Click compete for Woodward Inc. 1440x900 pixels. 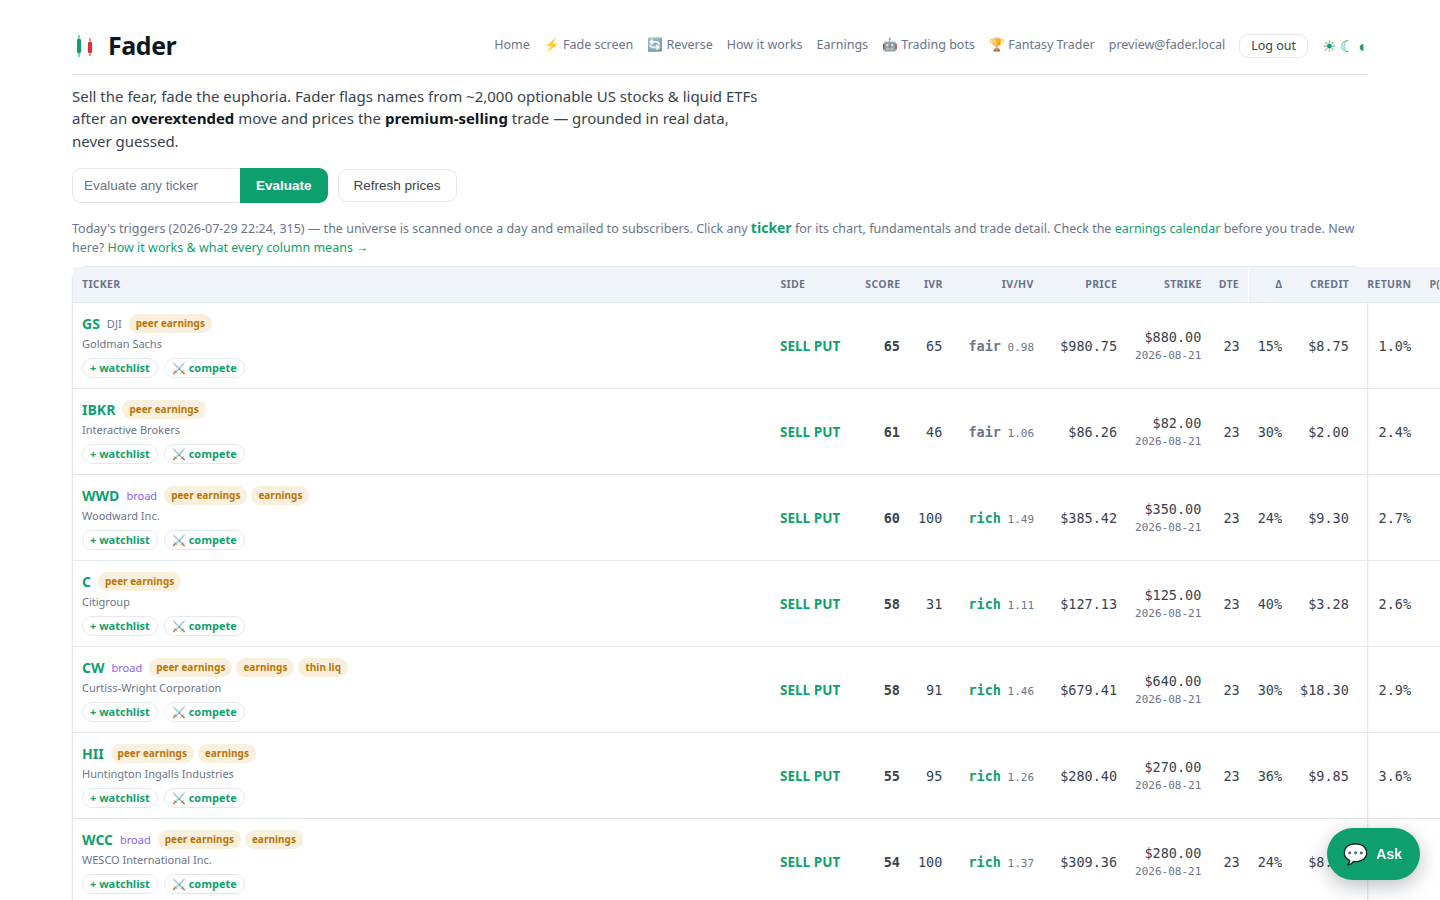[x=205, y=541]
